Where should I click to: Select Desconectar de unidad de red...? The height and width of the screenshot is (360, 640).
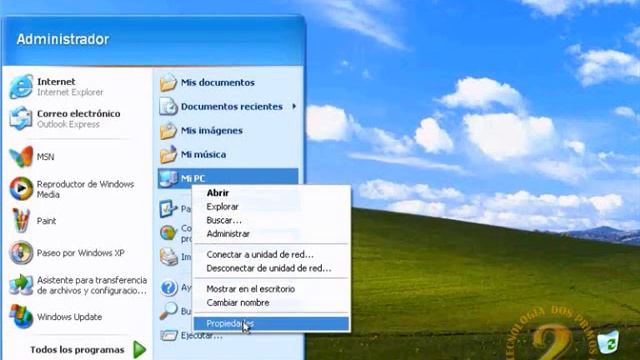(269, 268)
